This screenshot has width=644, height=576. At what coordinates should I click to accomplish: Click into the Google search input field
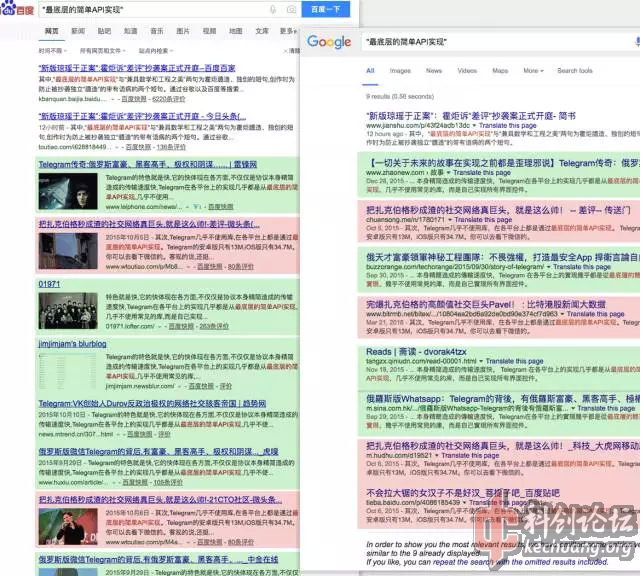click(x=480, y=42)
